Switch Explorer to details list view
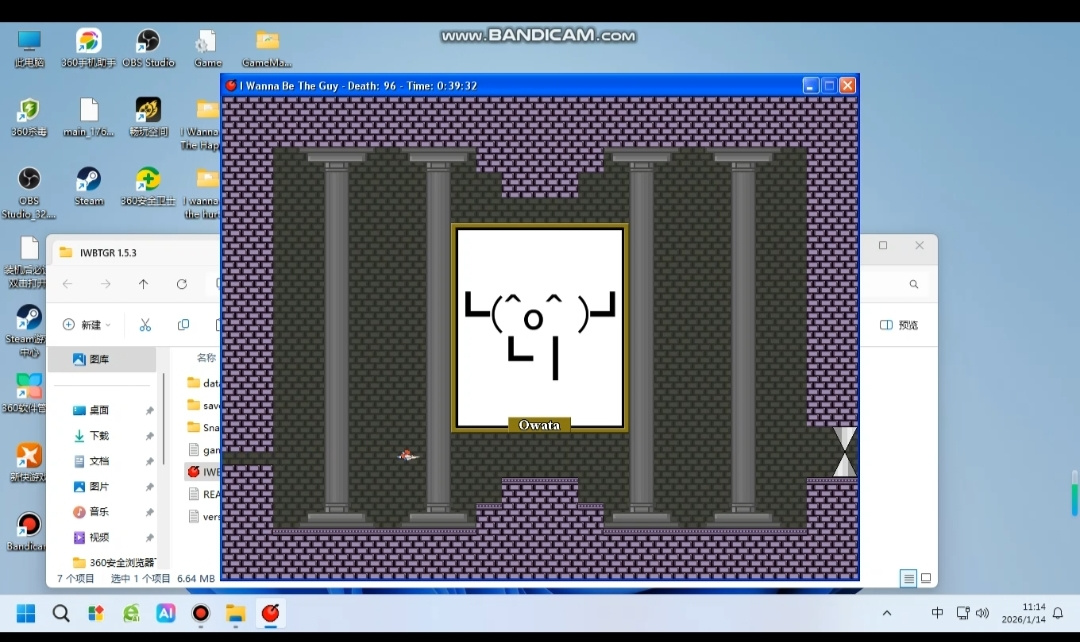This screenshot has width=1080, height=642. coord(908,579)
